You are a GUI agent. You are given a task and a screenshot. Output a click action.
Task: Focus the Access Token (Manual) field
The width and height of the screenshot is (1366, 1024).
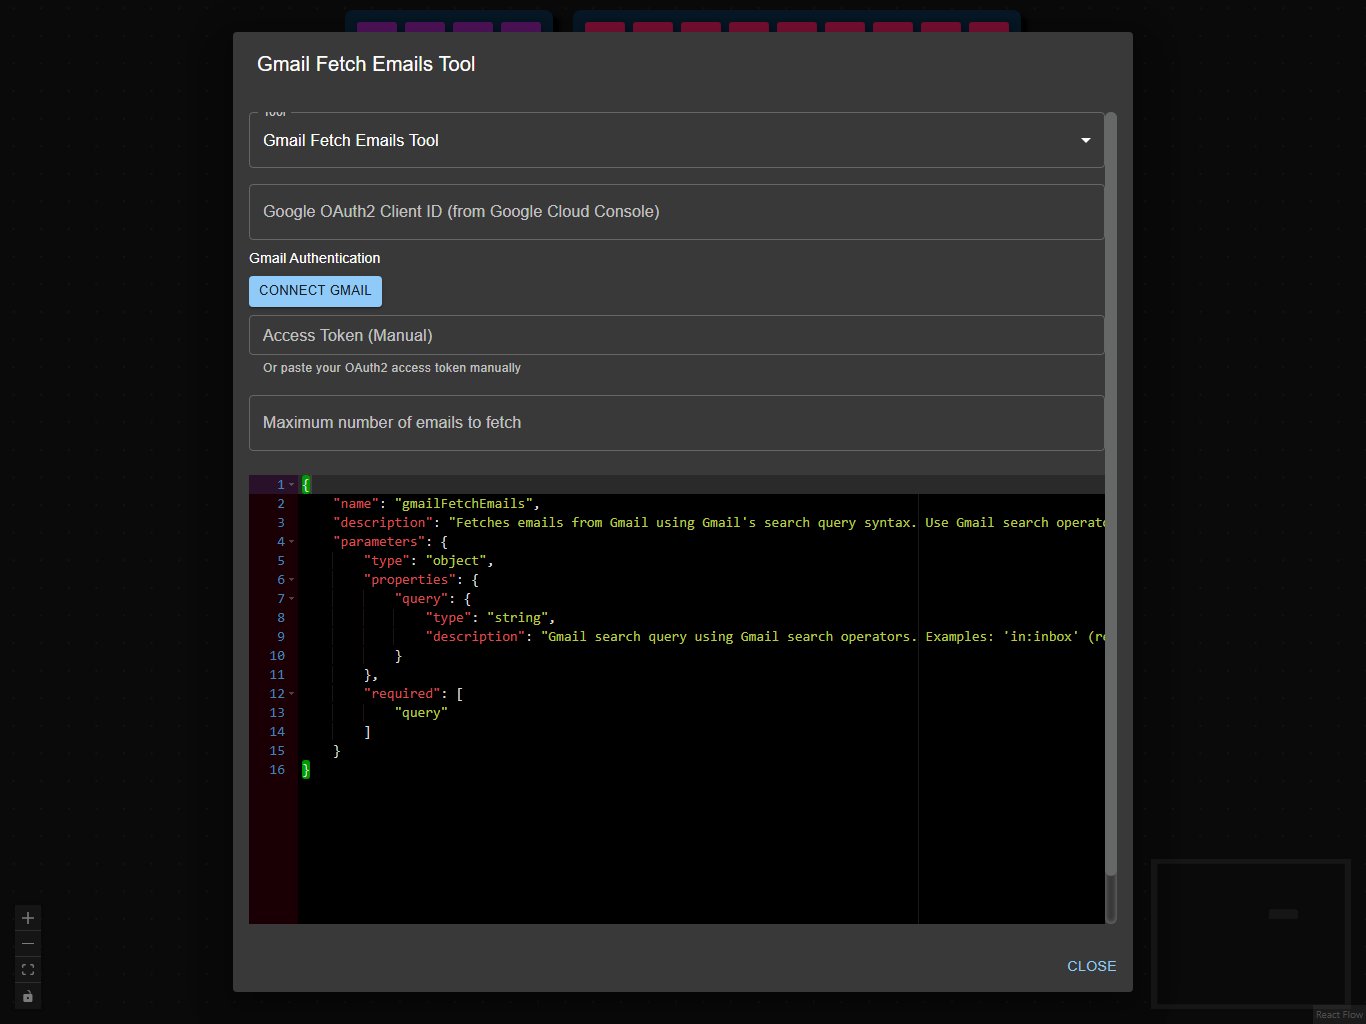[676, 335]
